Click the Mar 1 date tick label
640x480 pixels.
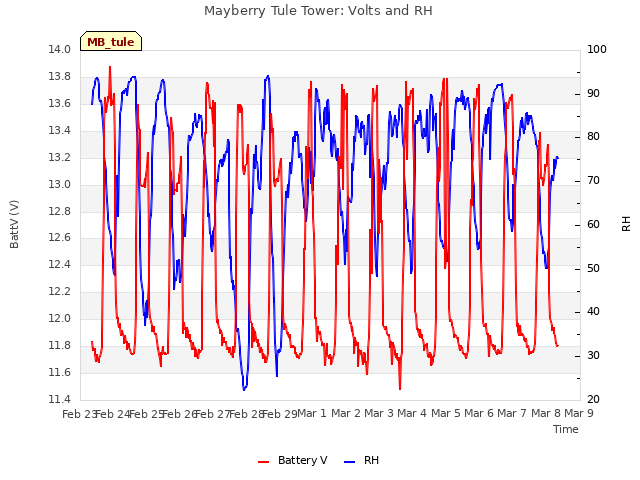pyautogui.click(x=312, y=413)
